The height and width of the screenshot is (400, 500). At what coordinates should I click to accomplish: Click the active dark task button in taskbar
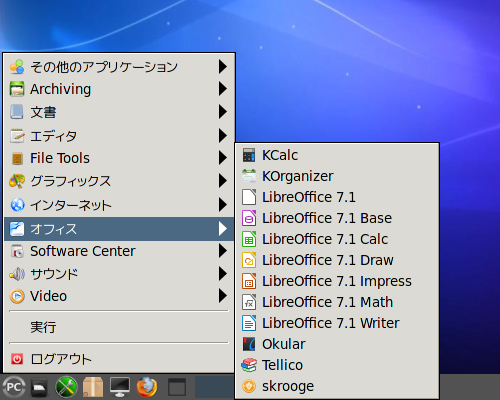click(x=214, y=387)
